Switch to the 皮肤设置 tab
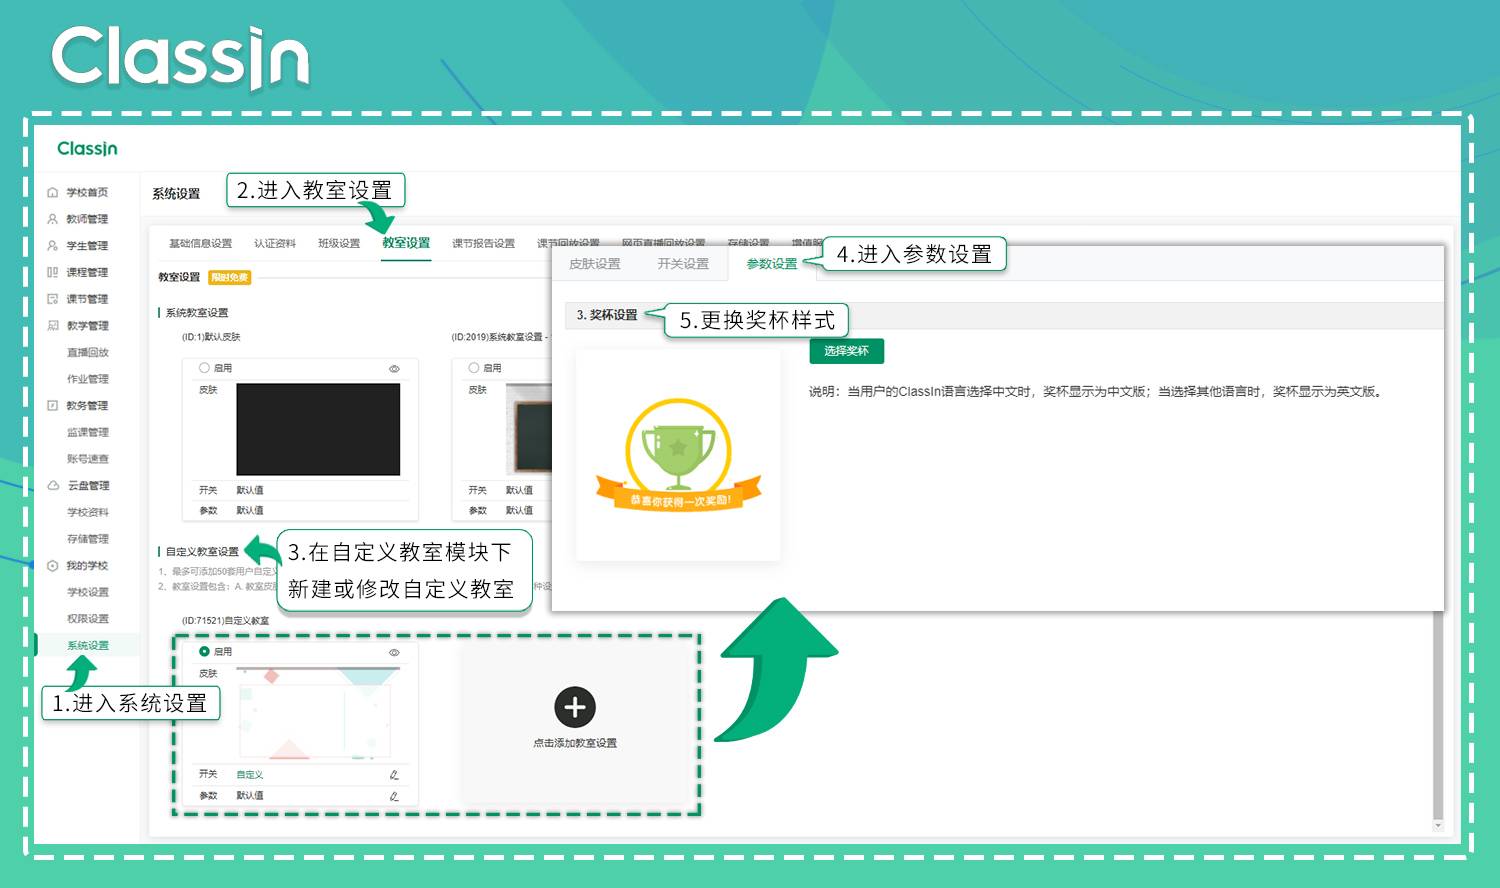 [595, 264]
